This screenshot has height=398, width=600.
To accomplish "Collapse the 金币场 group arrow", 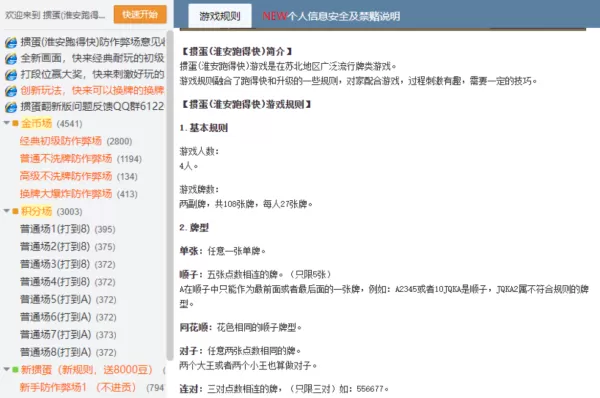I will coord(7,123).
